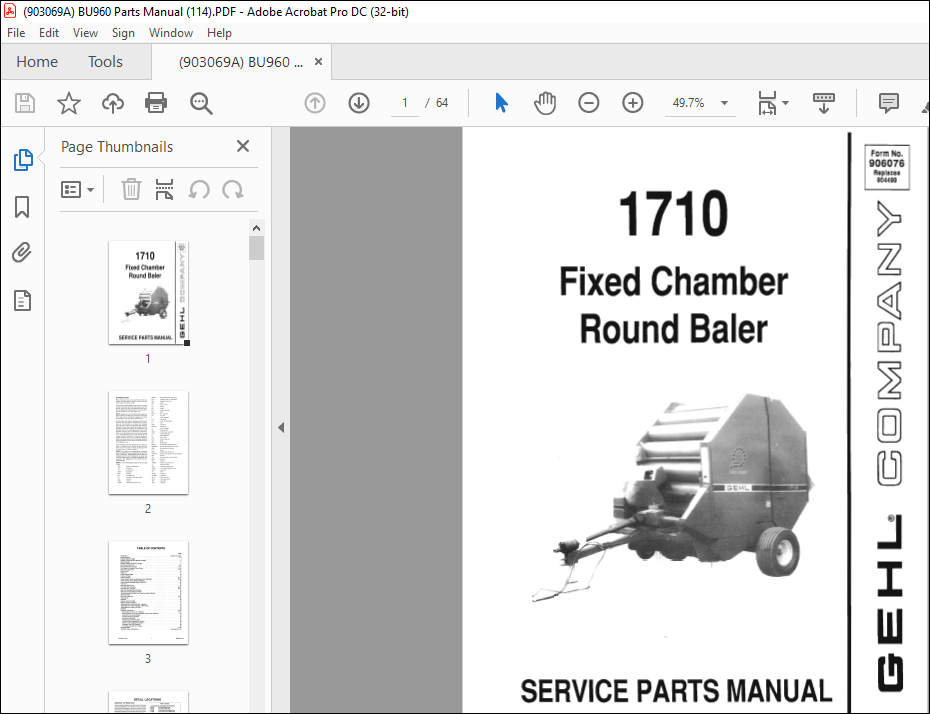This screenshot has height=714, width=930.
Task: Select the (903069A) BU960 document tab
Action: (x=241, y=62)
